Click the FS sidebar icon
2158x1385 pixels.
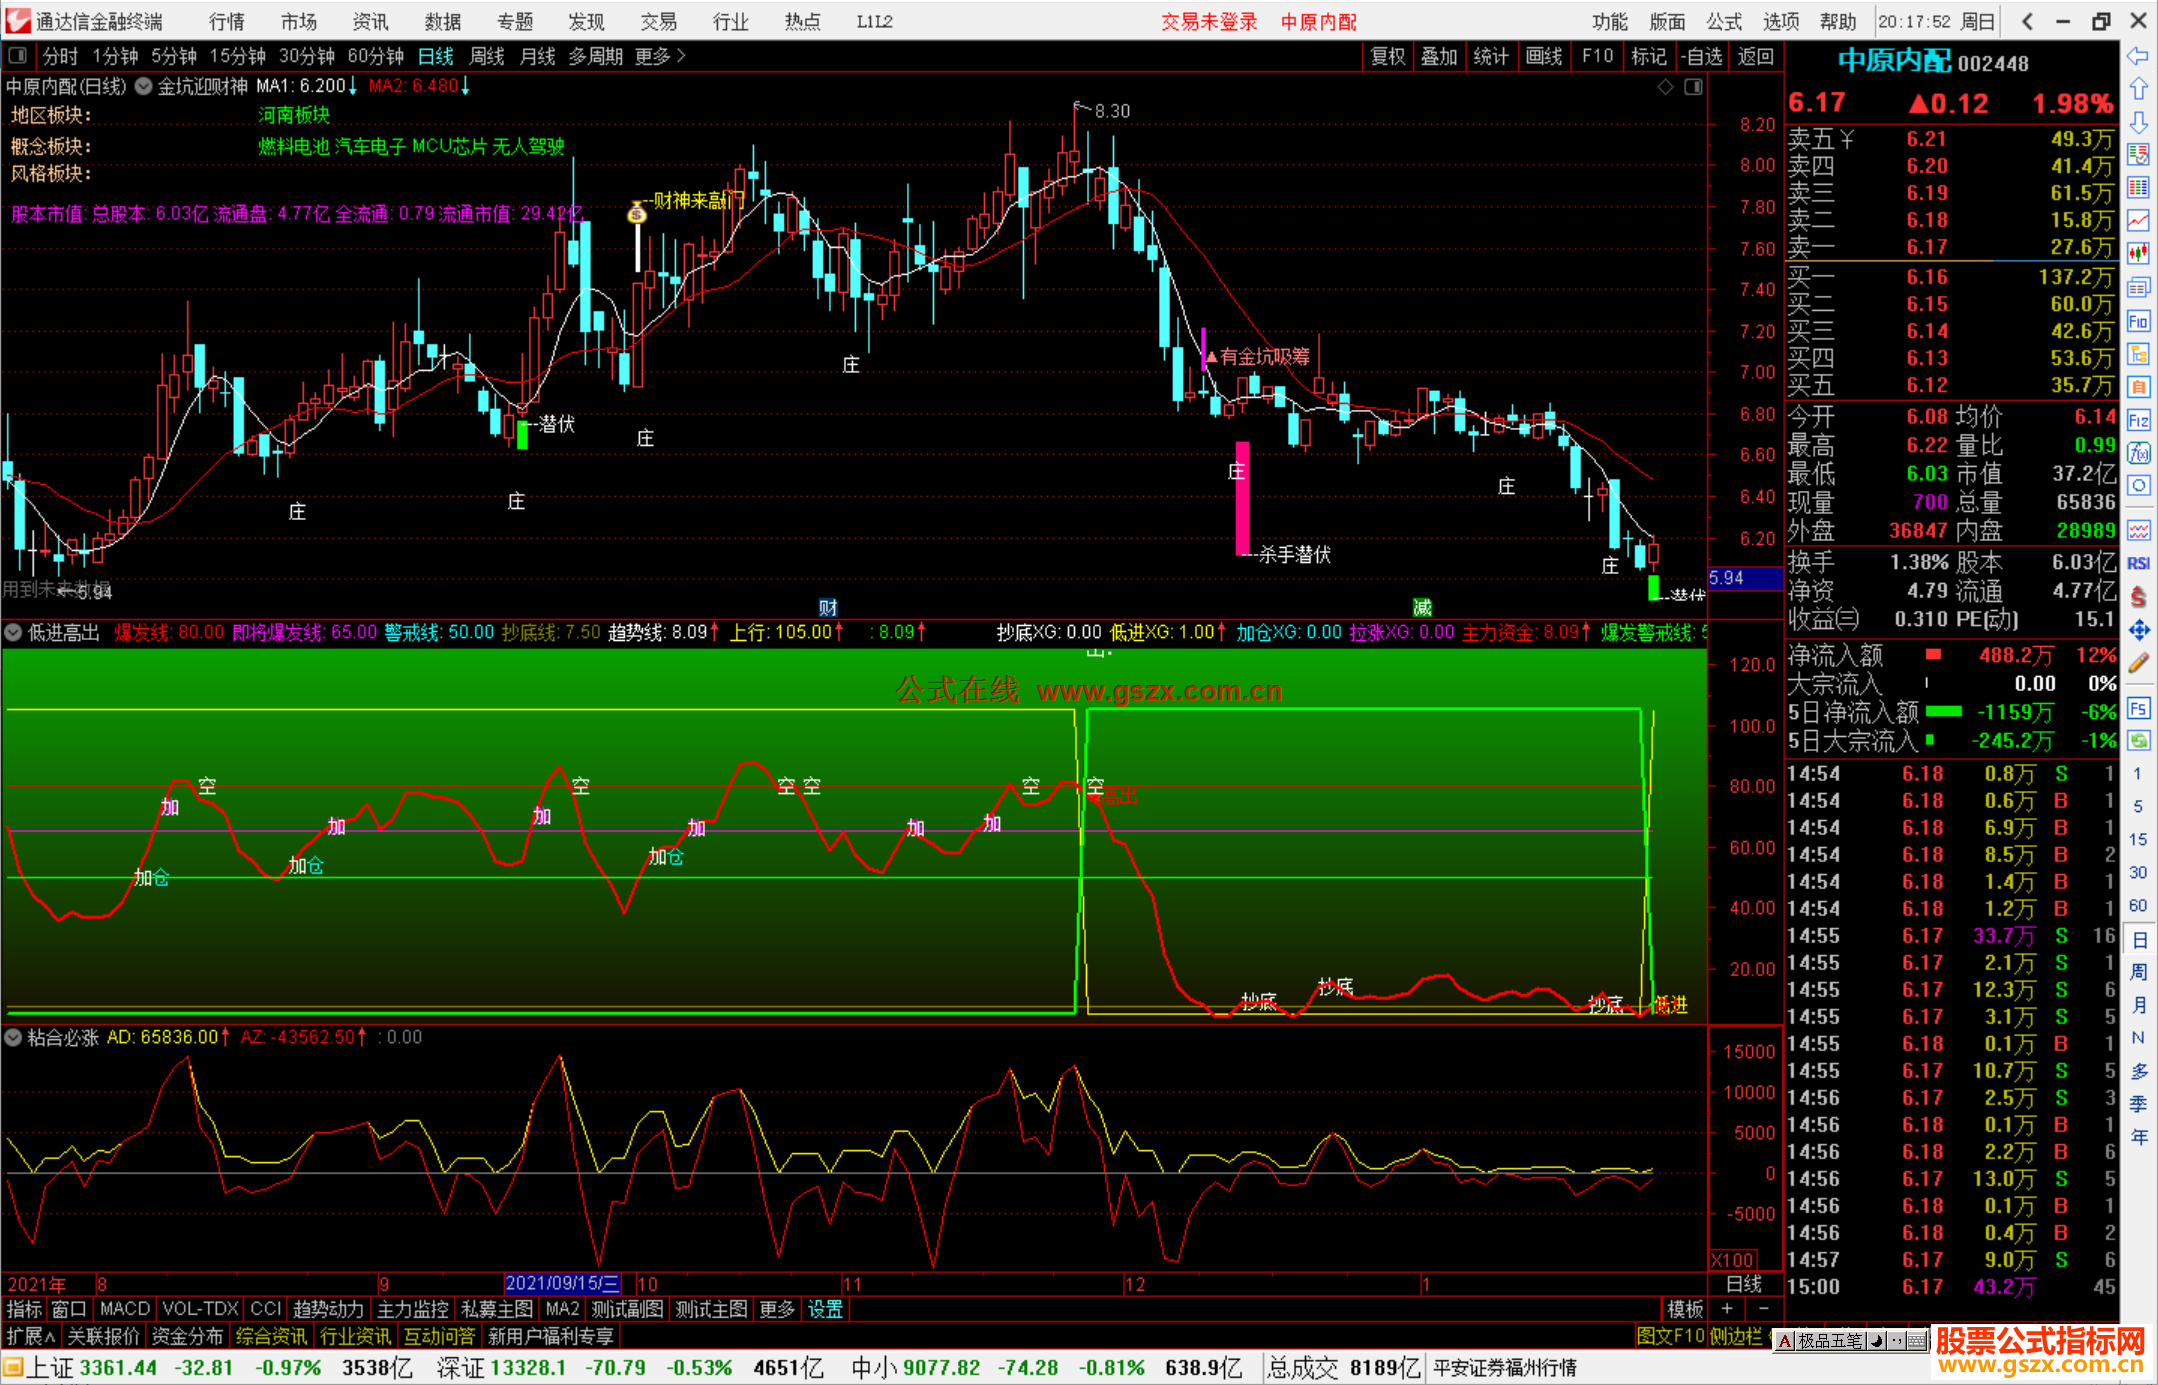click(x=2138, y=708)
